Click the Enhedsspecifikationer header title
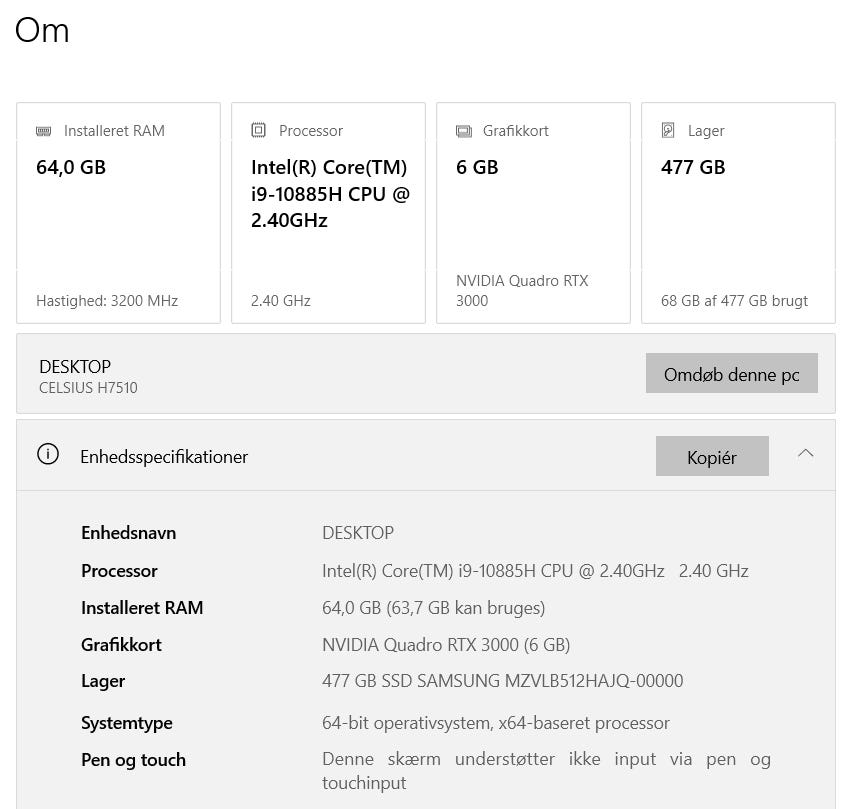 [164, 457]
